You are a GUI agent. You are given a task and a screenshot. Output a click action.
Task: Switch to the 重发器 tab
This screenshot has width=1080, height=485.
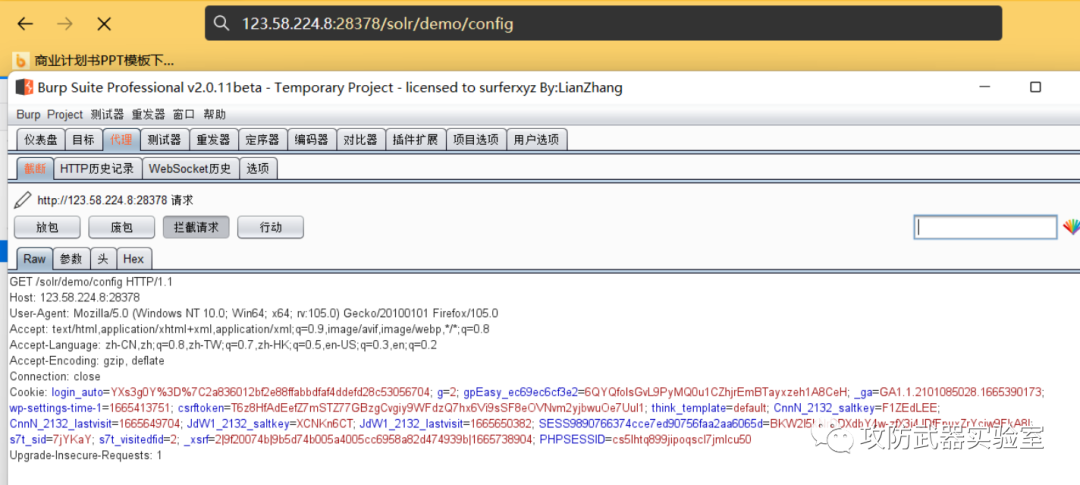(213, 140)
